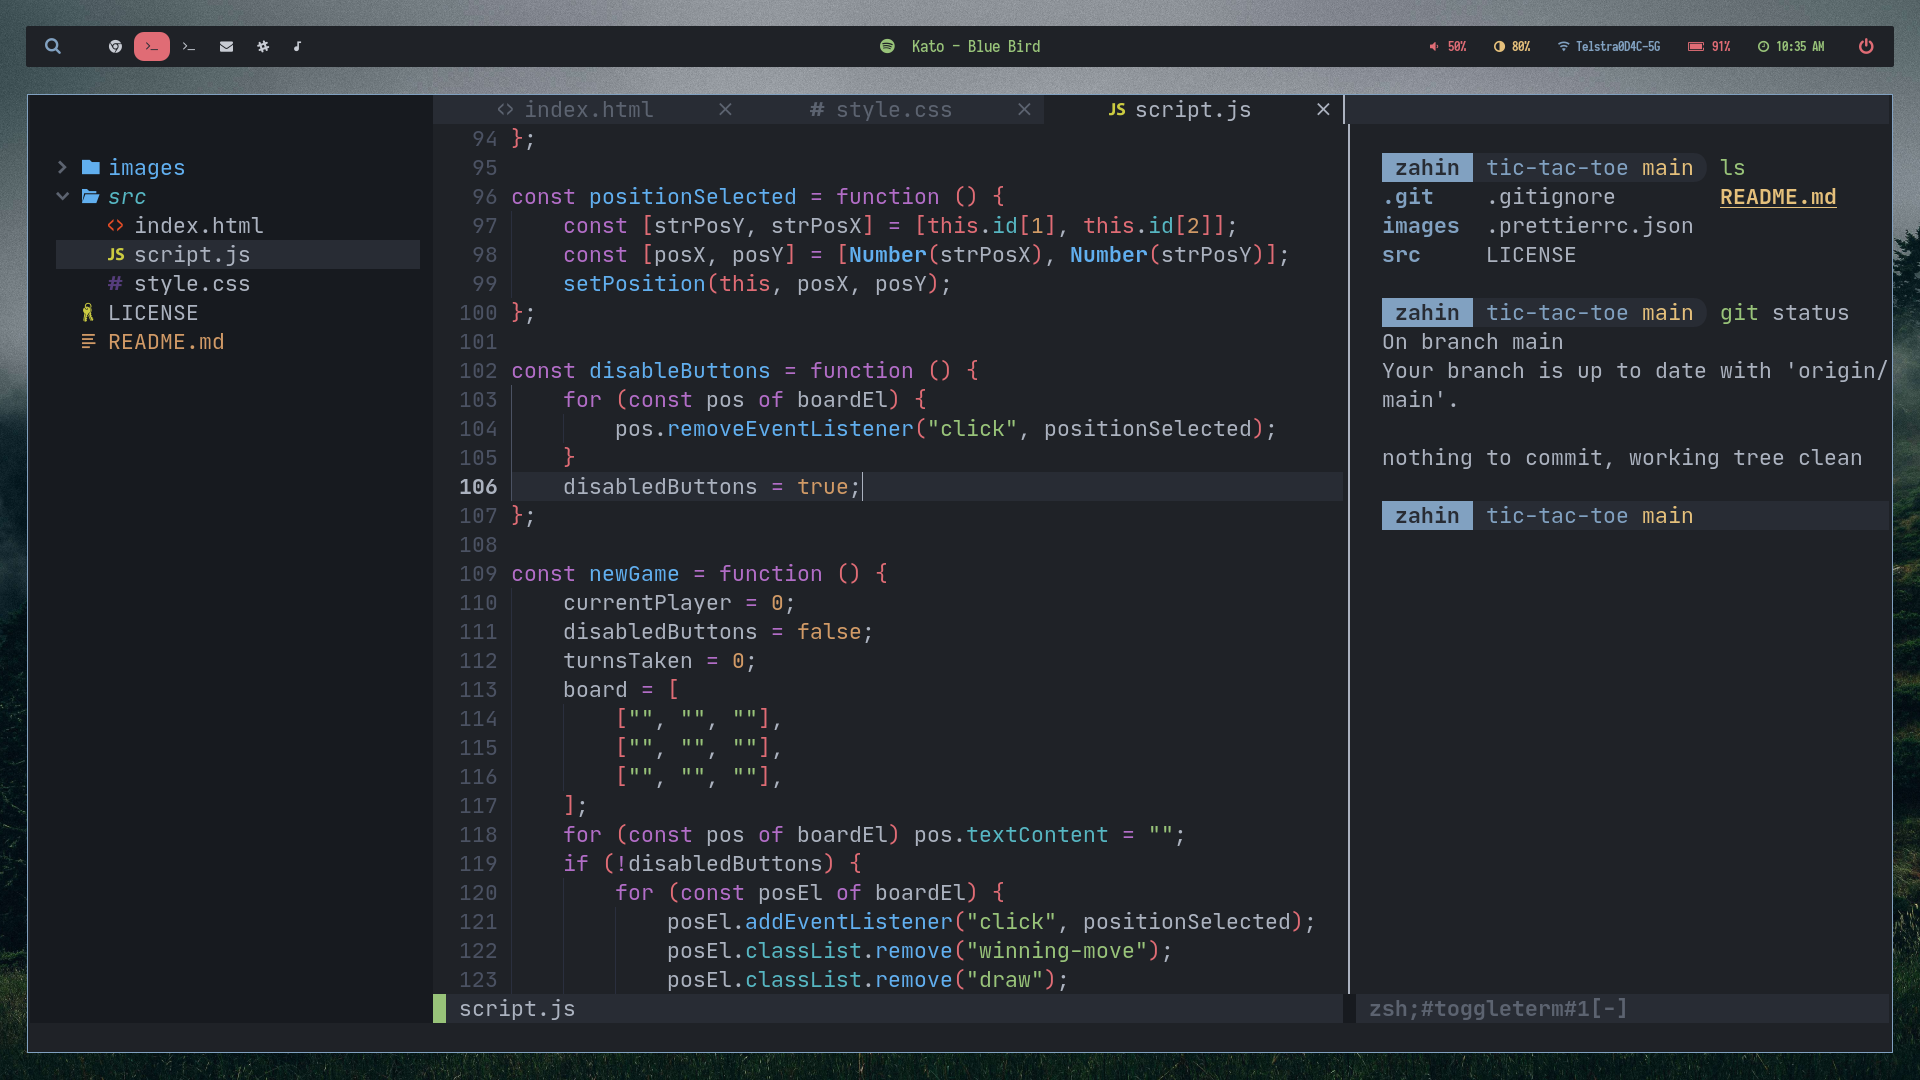Open README.md link in terminal output
This screenshot has width=1920, height=1080.
coord(1778,197)
